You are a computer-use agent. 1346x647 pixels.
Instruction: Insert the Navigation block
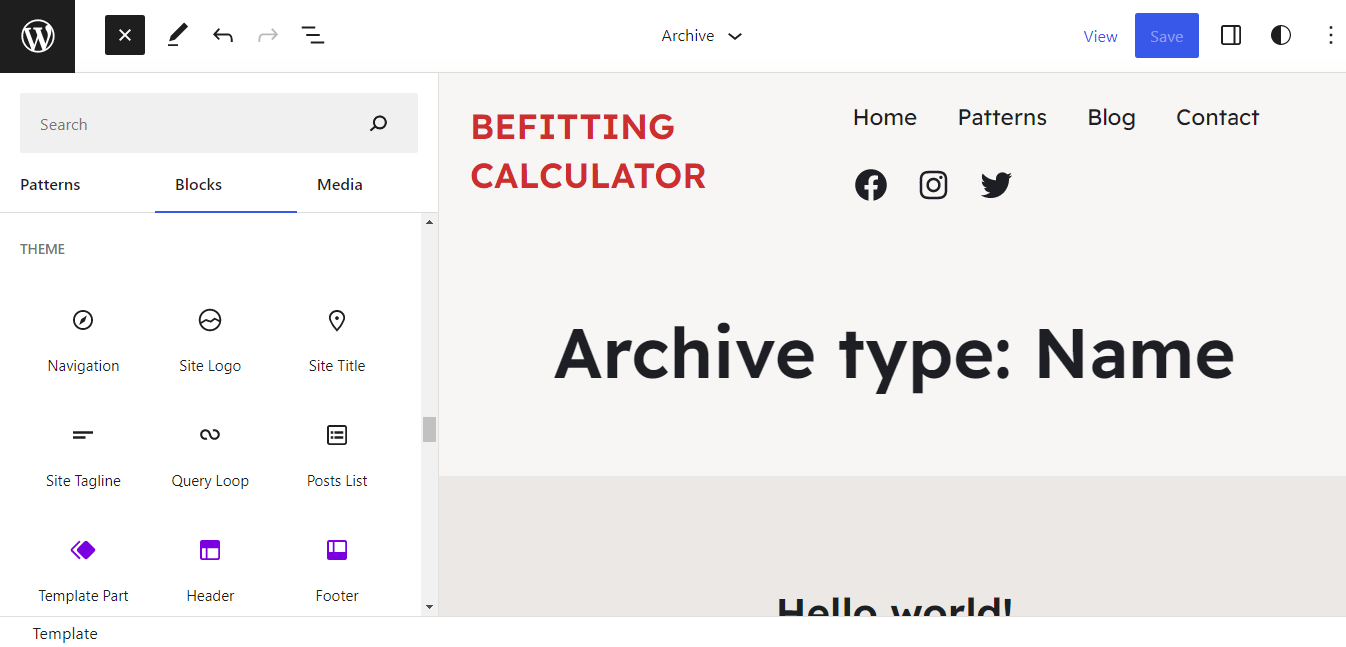(x=83, y=338)
